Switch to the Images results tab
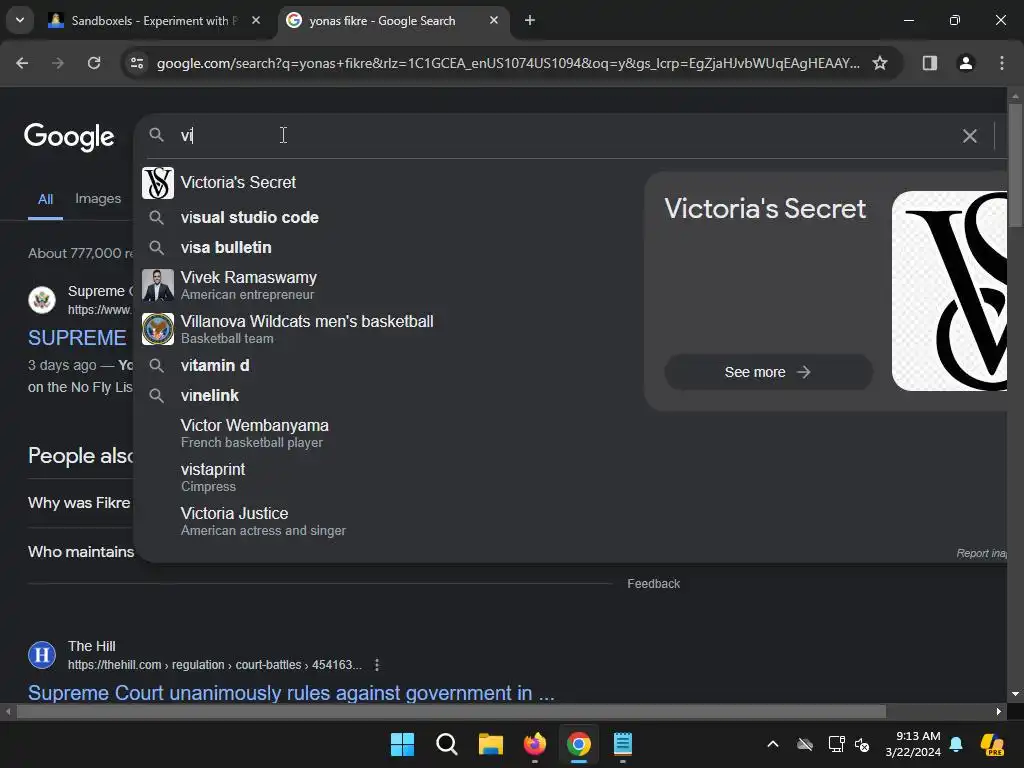The image size is (1024, 768). tap(98, 199)
